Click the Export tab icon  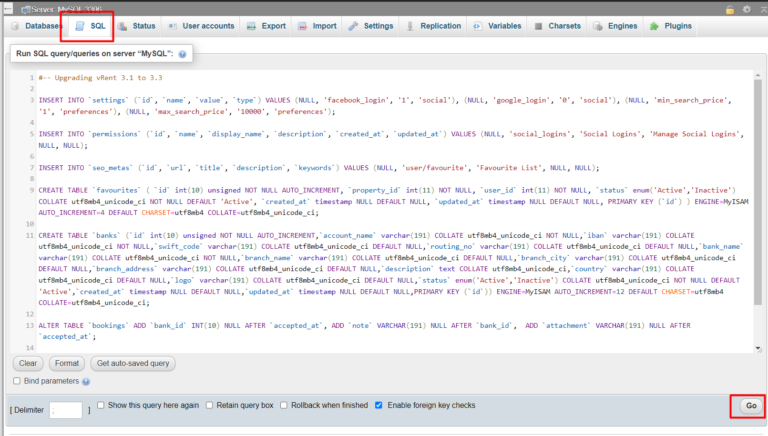[x=251, y=25]
